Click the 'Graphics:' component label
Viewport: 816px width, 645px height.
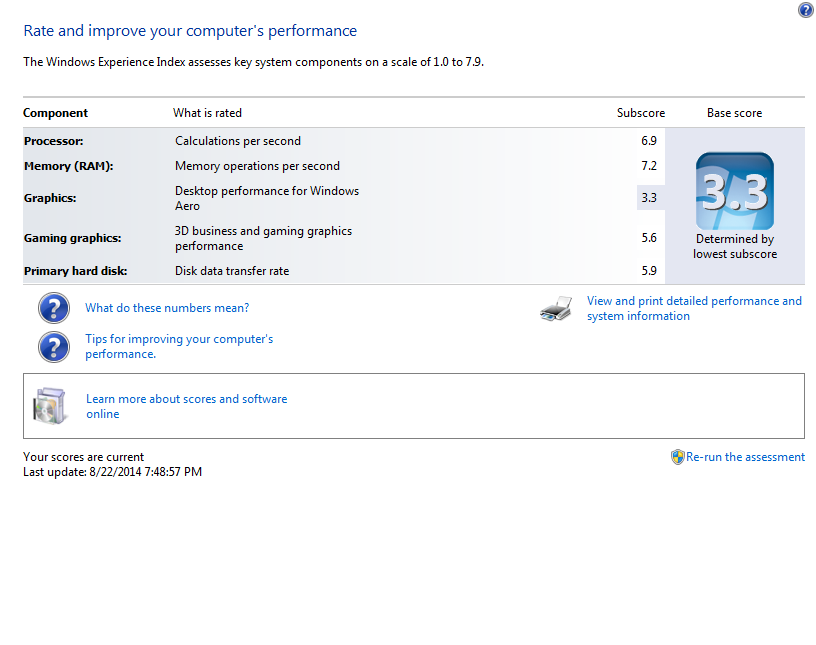(x=50, y=198)
